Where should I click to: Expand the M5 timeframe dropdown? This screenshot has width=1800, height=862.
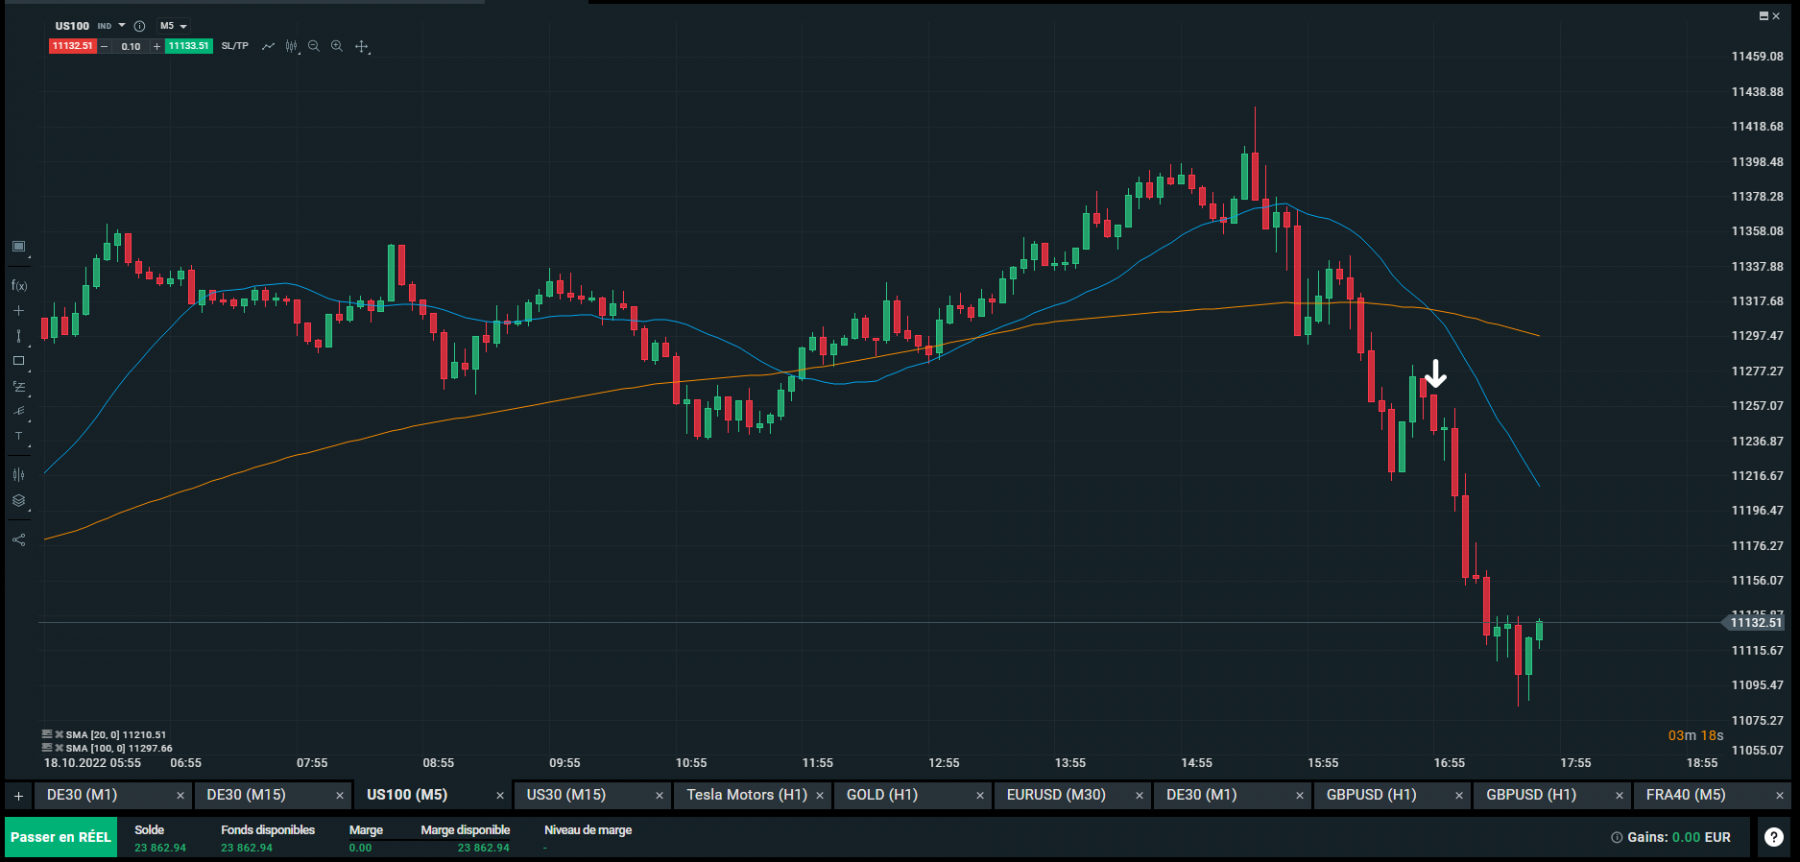tap(174, 26)
